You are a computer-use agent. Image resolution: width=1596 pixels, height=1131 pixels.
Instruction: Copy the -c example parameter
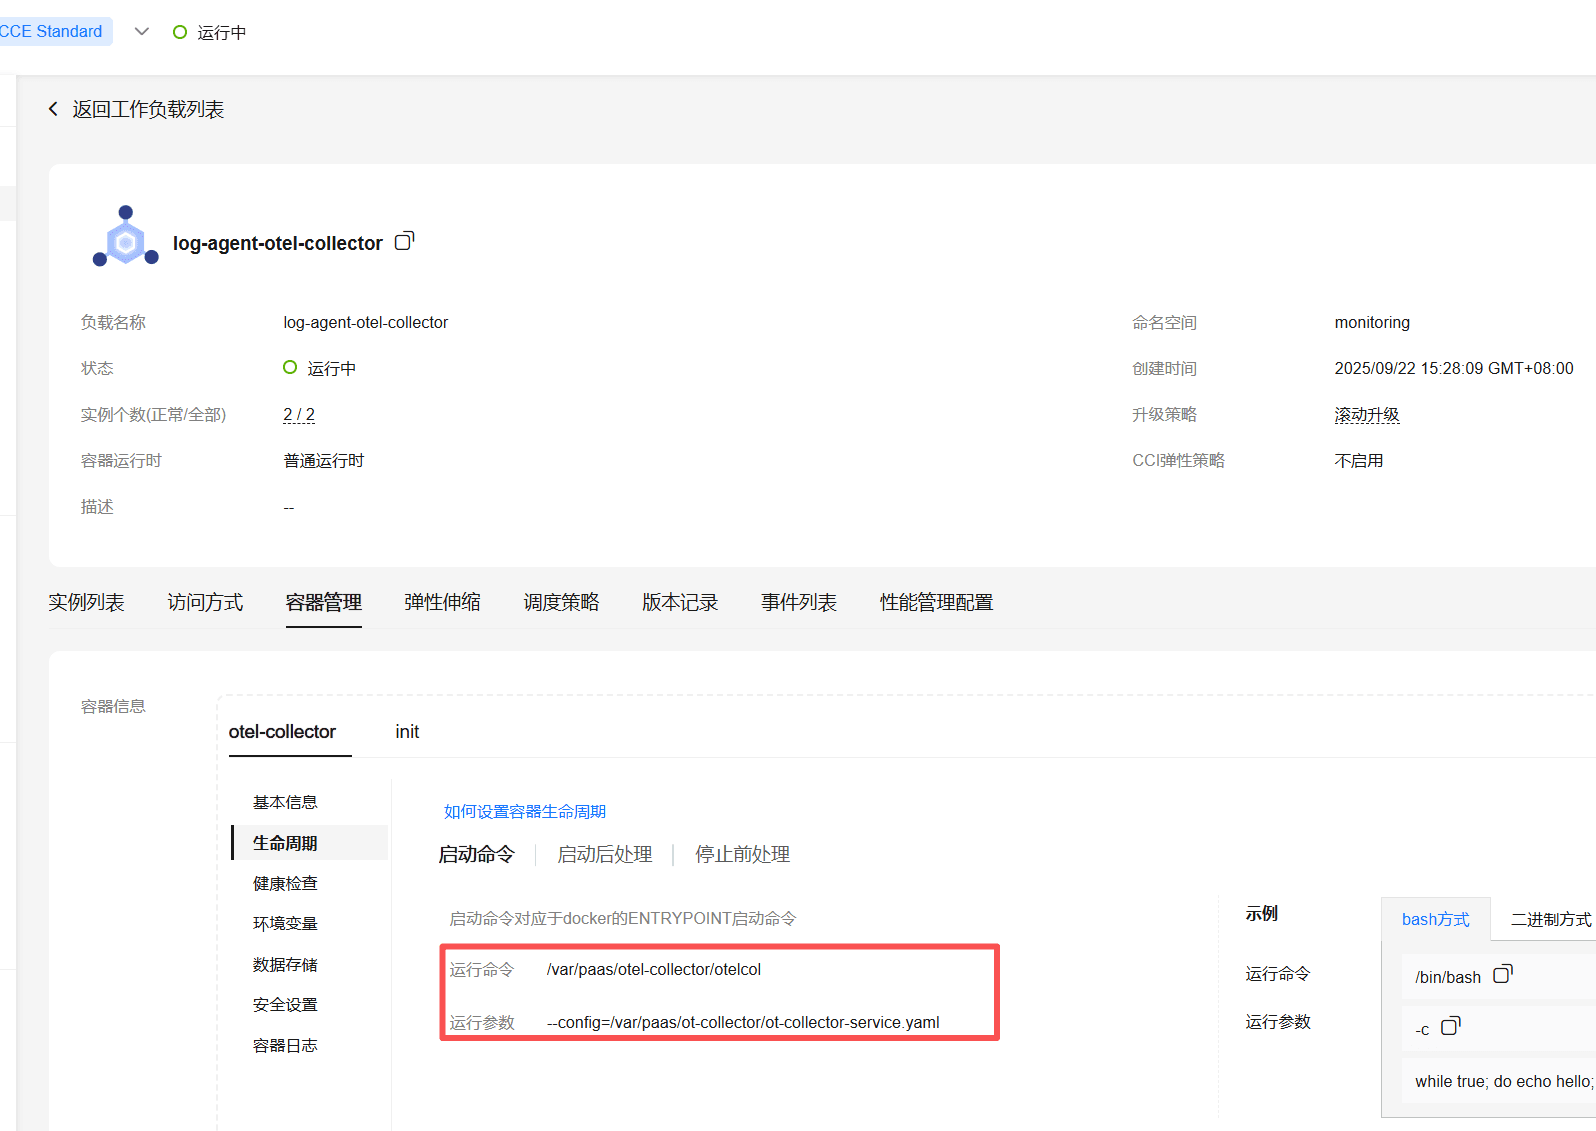click(1450, 1026)
